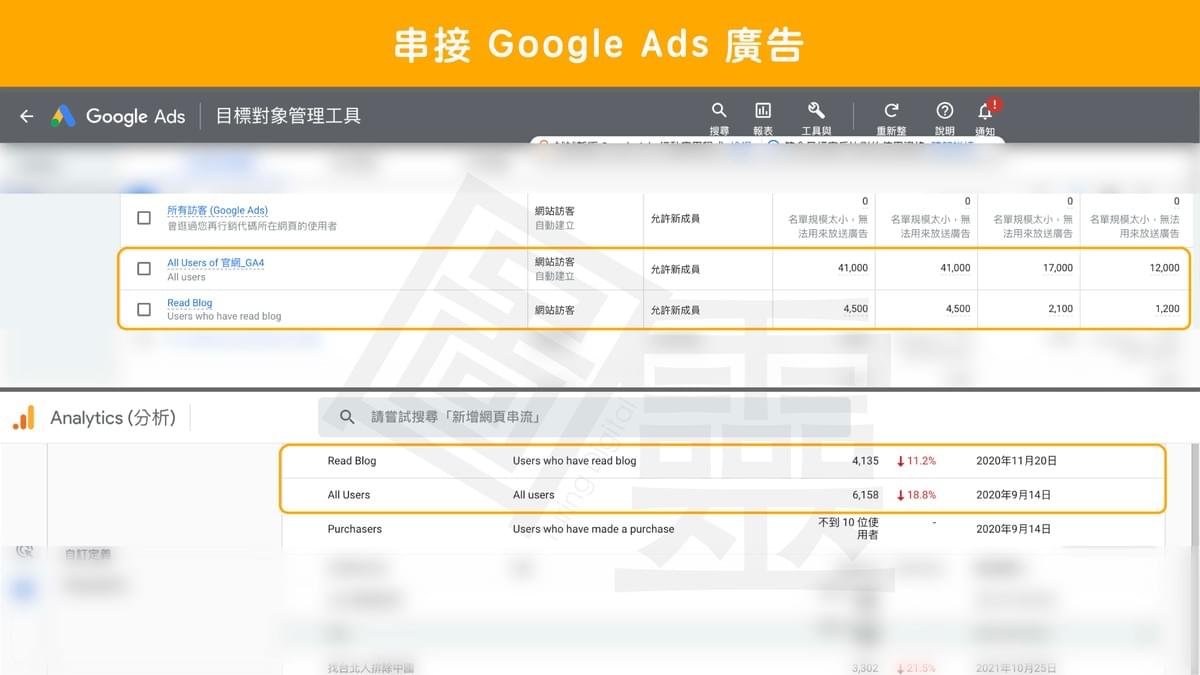Open the 所有訪客 (Google Ads) audience link
1200x675 pixels.
[x=217, y=211]
